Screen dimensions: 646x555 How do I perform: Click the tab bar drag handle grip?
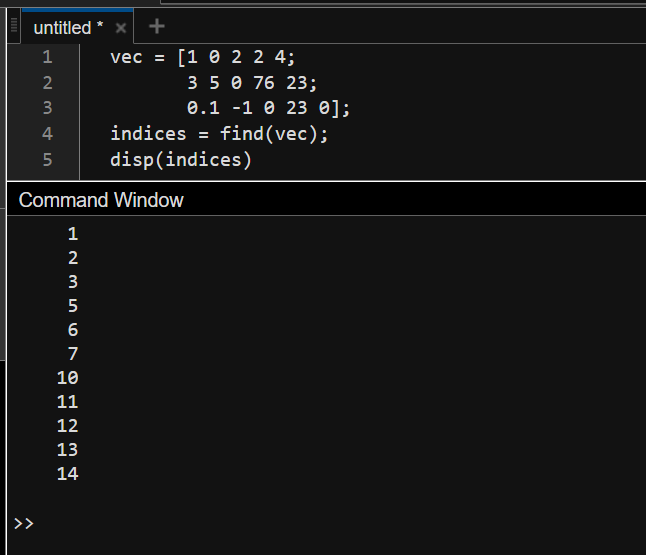click(x=14, y=27)
